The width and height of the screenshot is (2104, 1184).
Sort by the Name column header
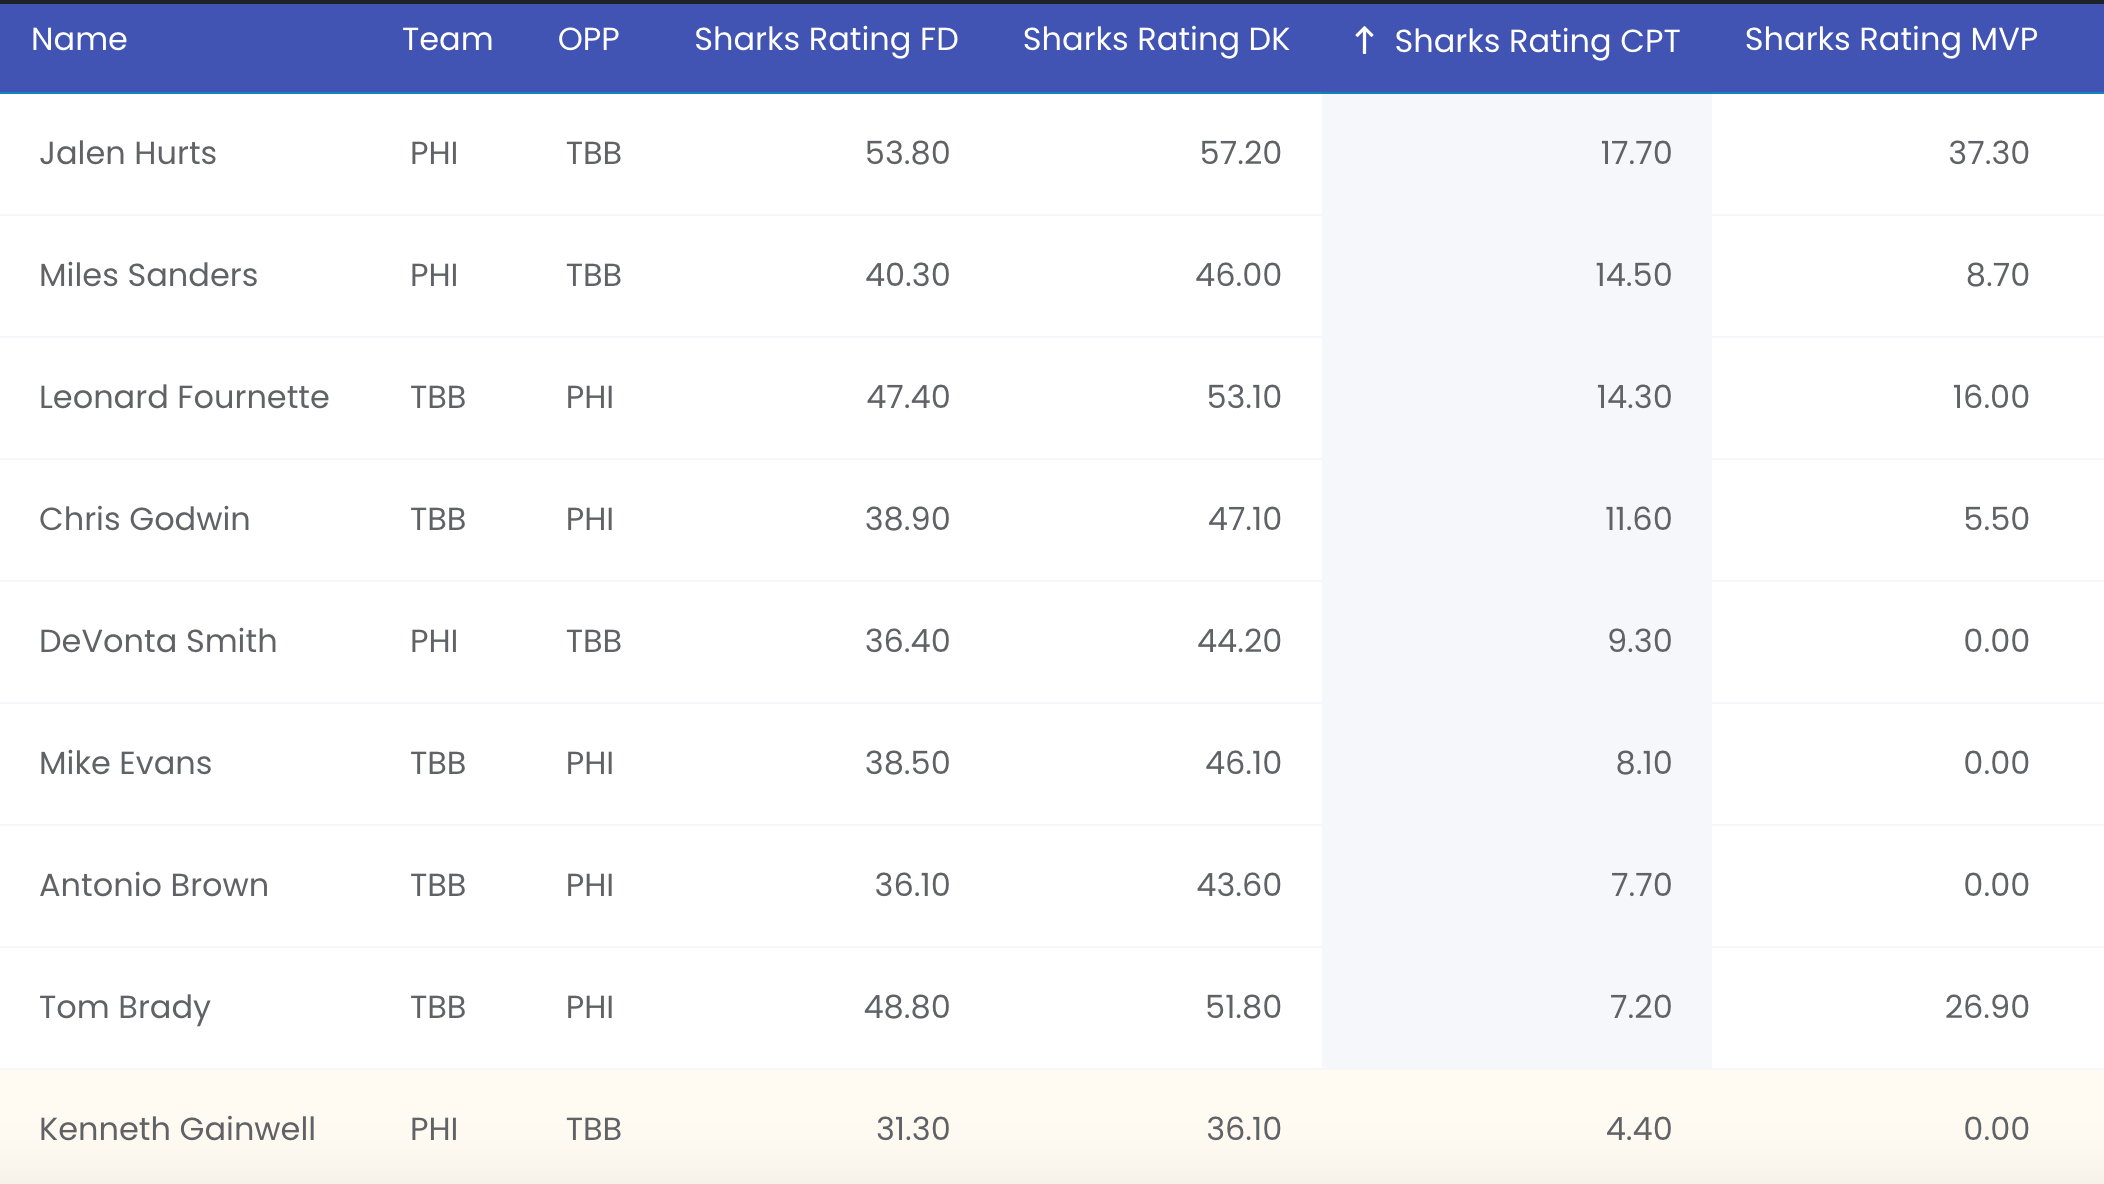click(79, 39)
